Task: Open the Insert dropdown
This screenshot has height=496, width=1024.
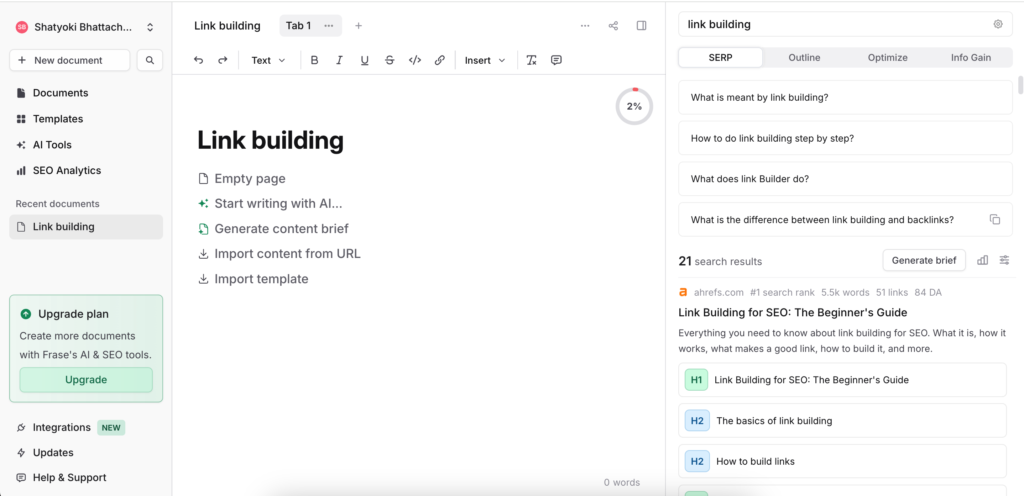Action: click(x=485, y=60)
